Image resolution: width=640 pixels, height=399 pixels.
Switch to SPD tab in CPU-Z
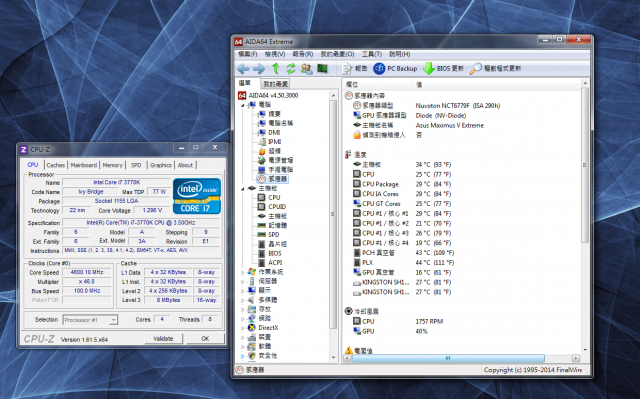click(136, 165)
